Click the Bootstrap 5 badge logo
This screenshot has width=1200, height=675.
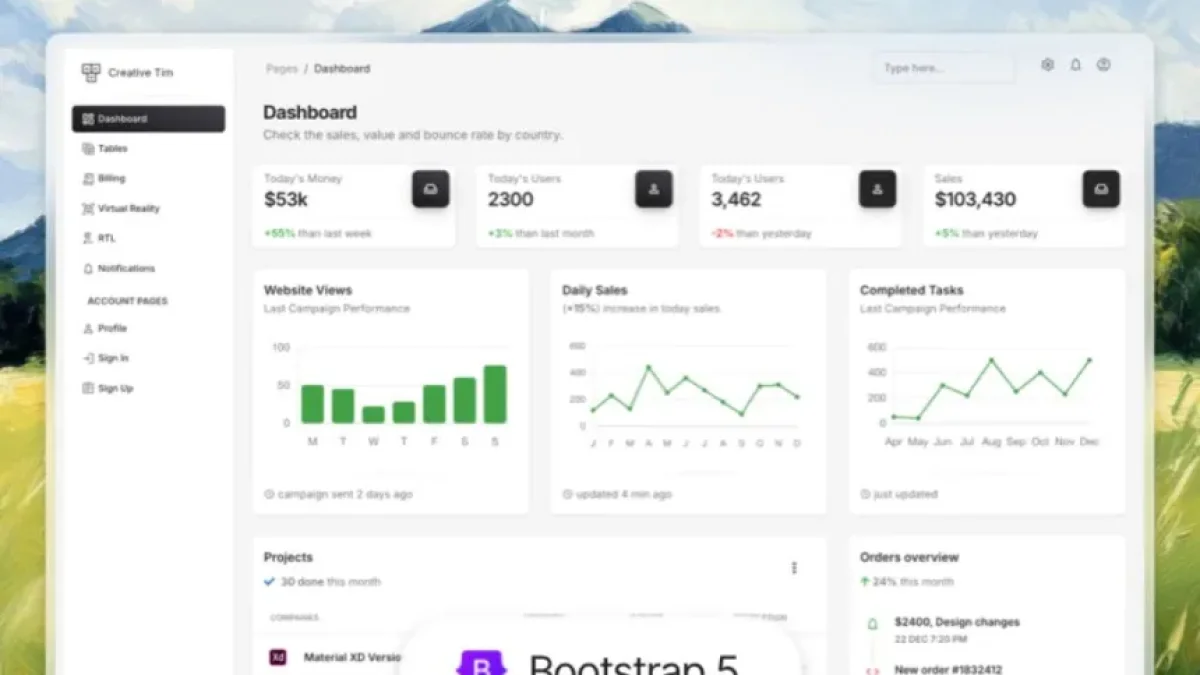point(482,664)
